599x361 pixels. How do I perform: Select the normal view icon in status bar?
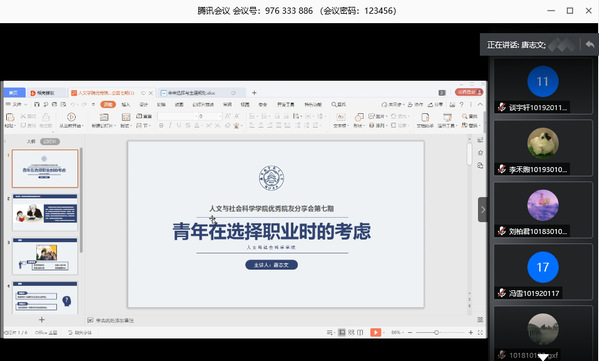point(342,332)
